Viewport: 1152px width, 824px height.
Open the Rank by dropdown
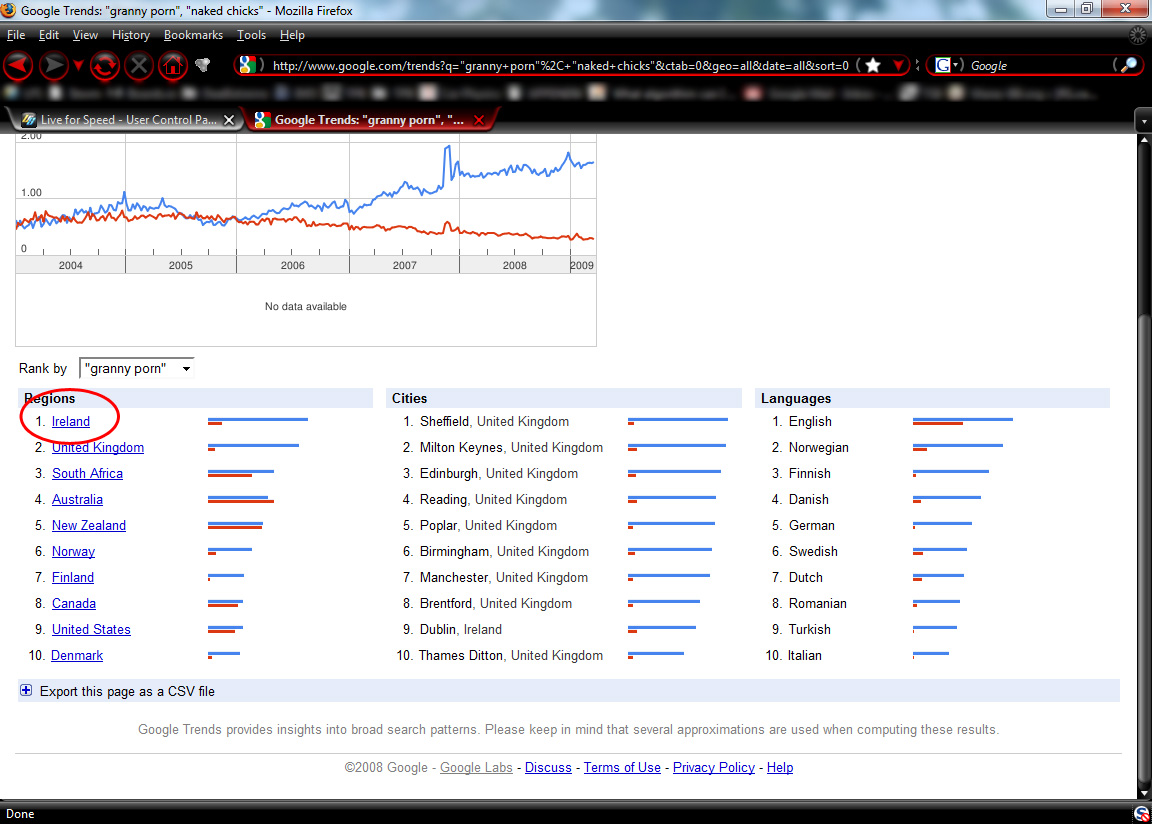click(137, 368)
